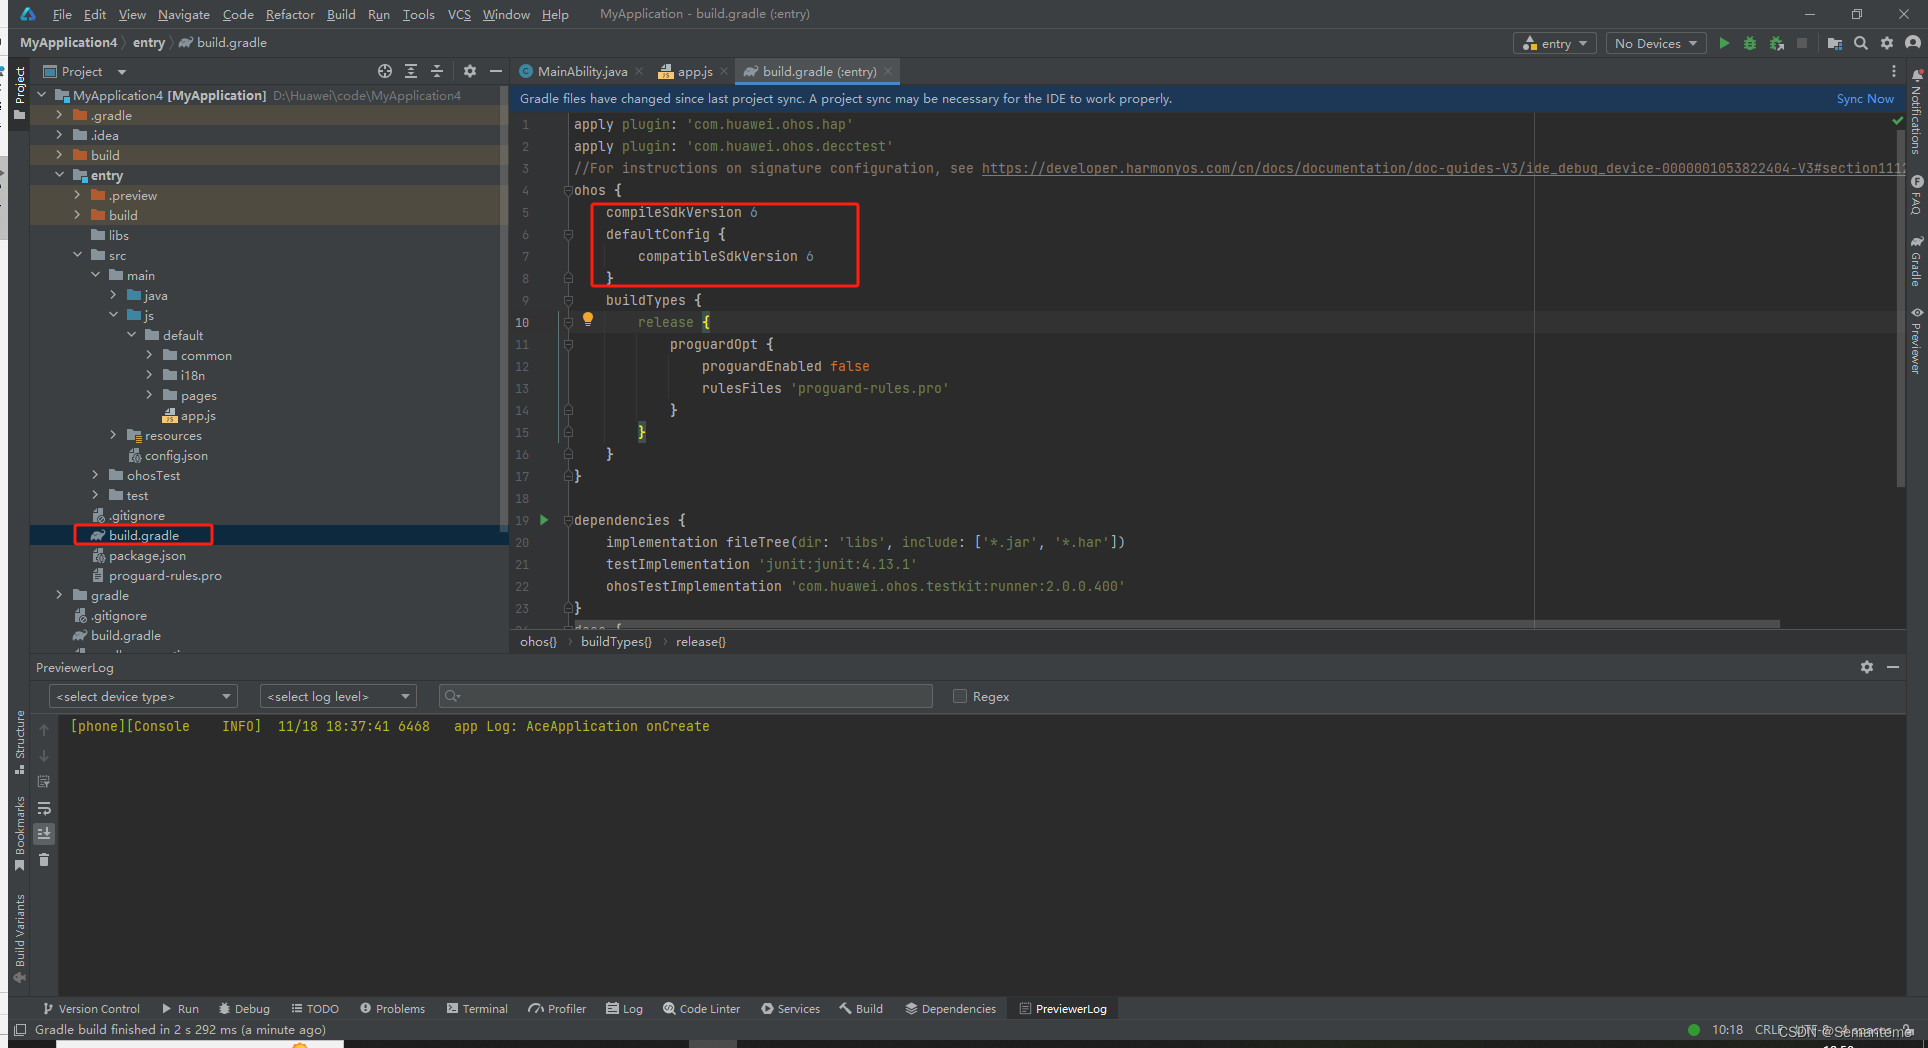
Task: Click the yellow lightbulb intention icon
Action: click(x=588, y=320)
